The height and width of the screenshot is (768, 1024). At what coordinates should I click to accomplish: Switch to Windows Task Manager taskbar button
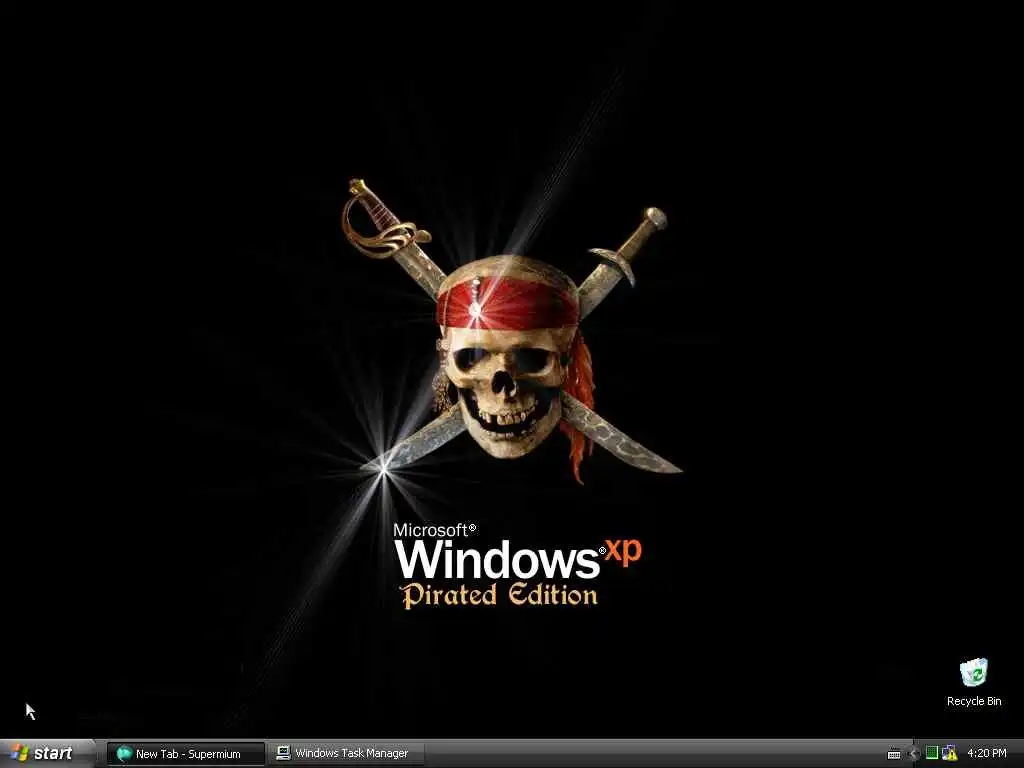(x=346, y=754)
